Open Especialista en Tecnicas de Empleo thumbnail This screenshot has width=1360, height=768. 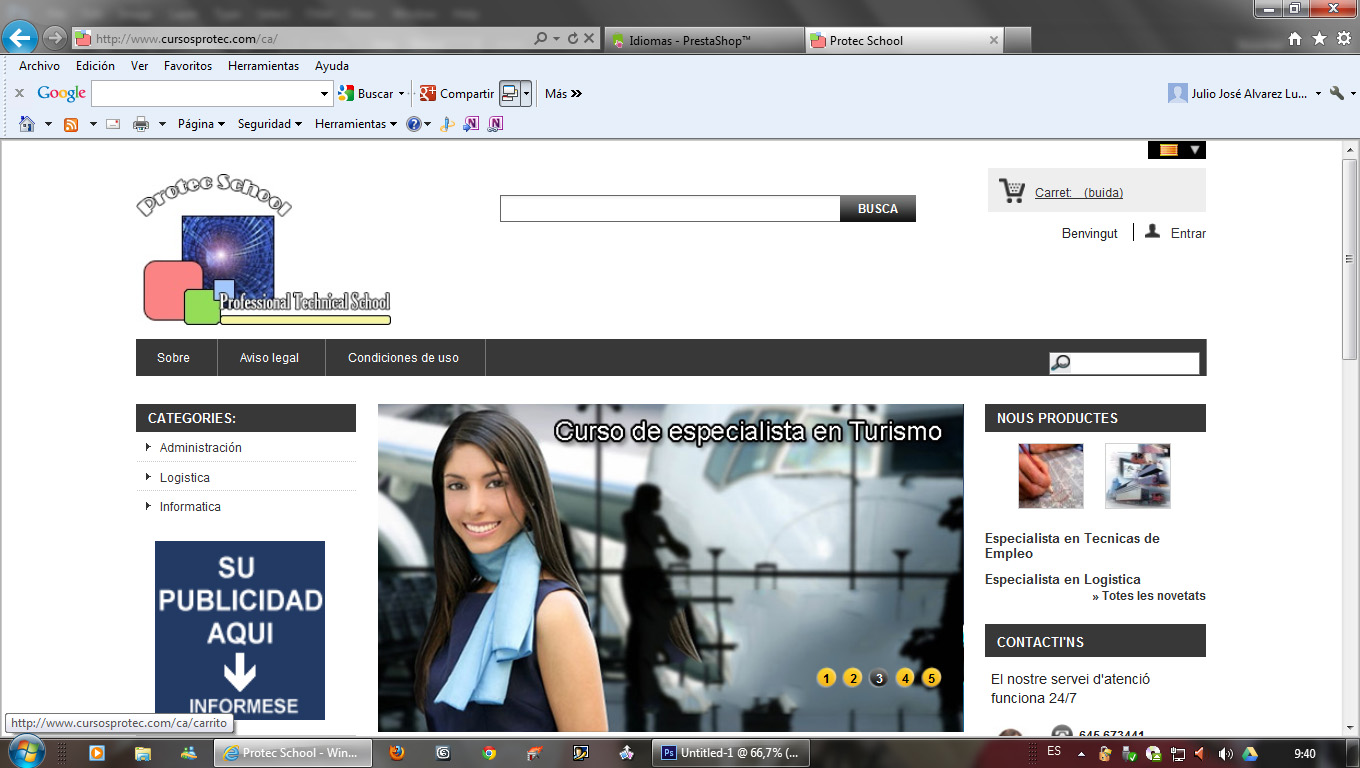point(1051,476)
